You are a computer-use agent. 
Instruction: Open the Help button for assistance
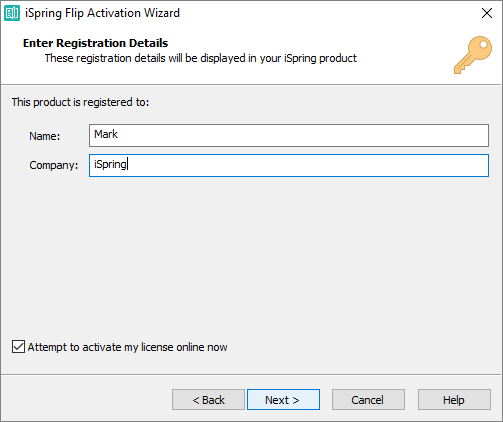(x=454, y=400)
